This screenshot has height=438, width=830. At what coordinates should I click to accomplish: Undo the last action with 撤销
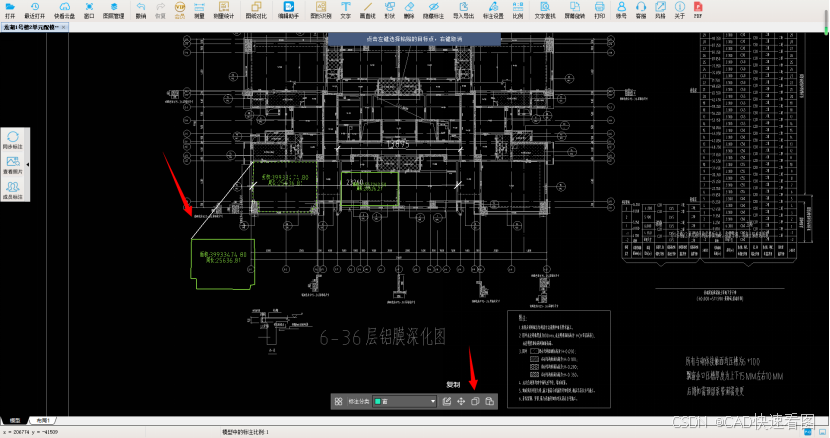click(141, 10)
